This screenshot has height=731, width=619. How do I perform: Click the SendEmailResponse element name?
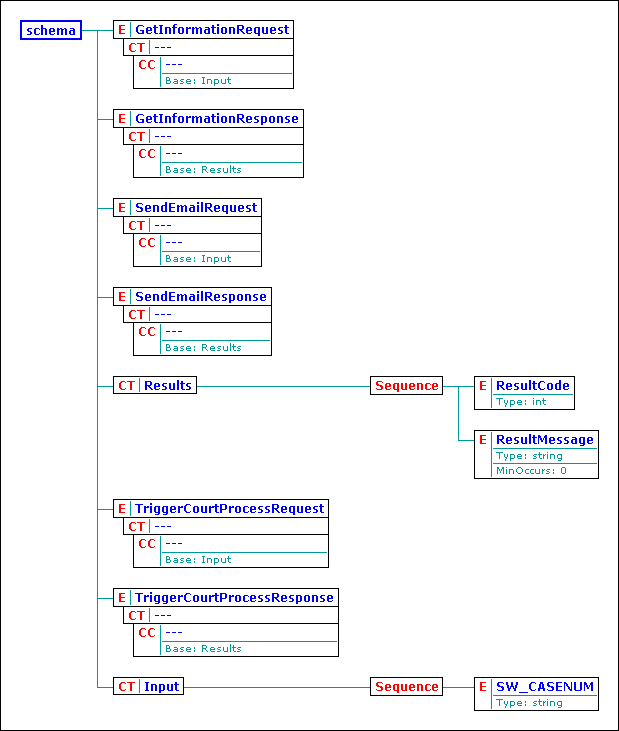(x=201, y=297)
